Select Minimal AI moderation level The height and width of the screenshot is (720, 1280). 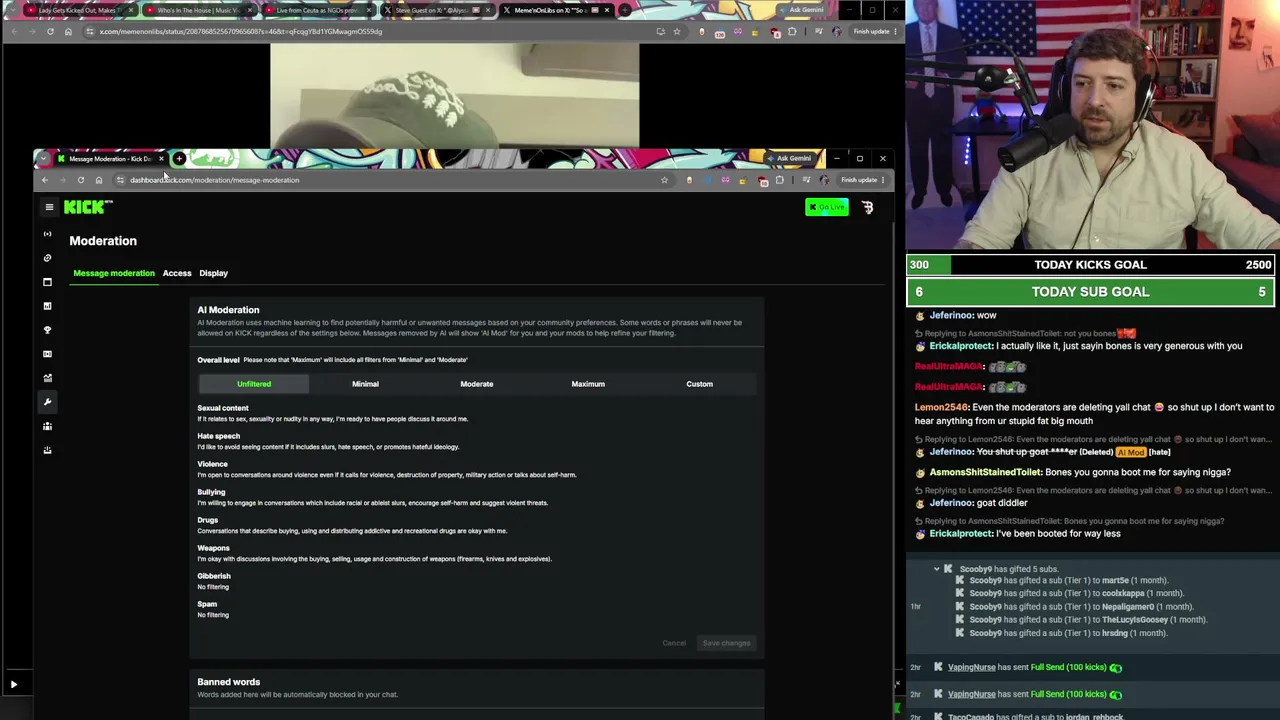pos(365,384)
